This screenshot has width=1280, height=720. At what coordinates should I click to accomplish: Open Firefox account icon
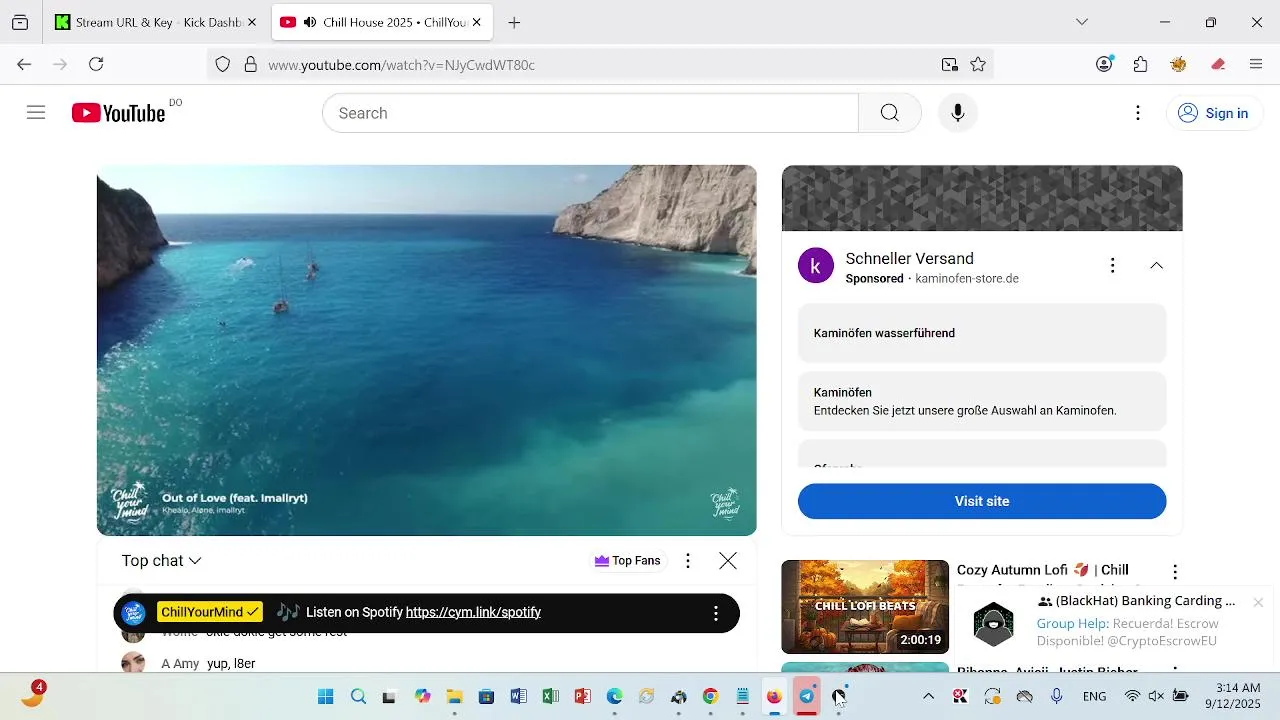tap(1104, 64)
